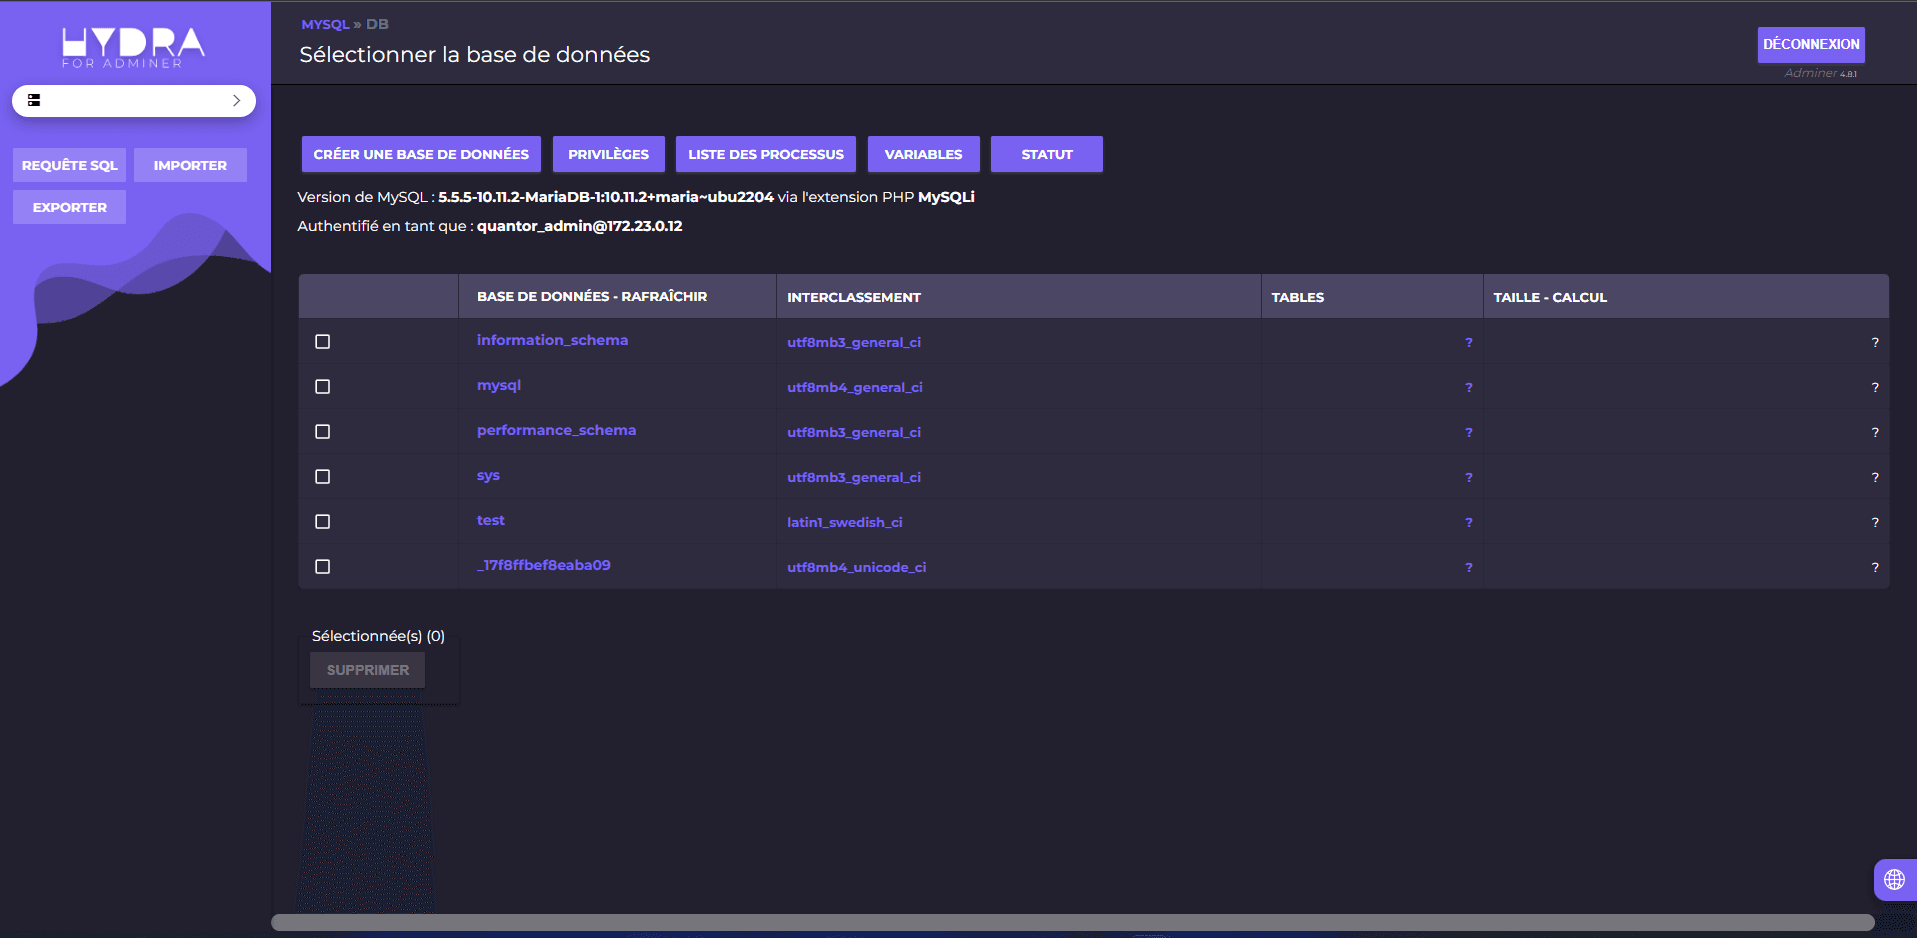Click Créer une base de données

[421, 155]
